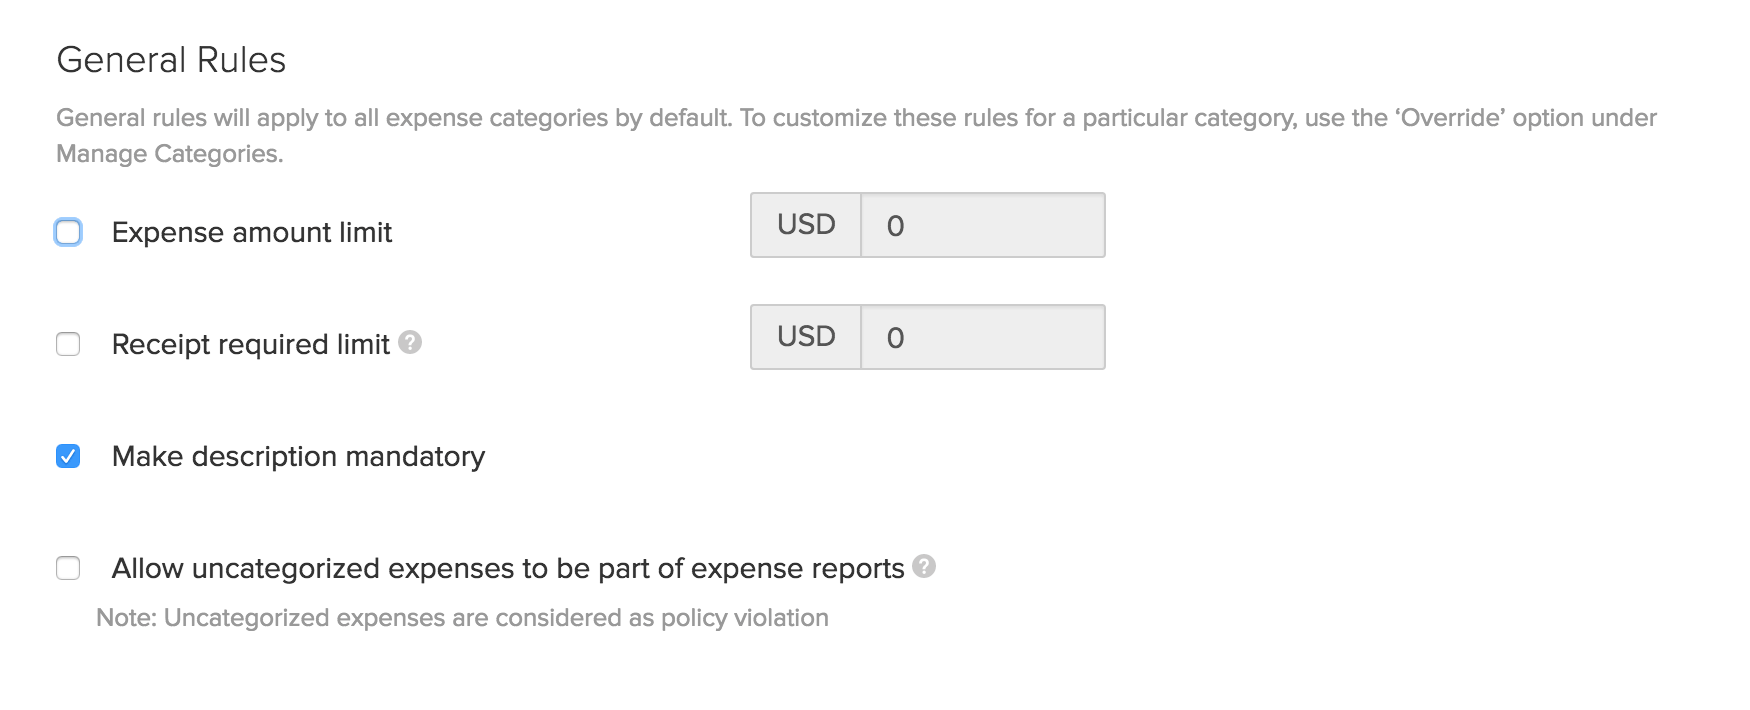The image size is (1750, 710).
Task: Click the uncategorized expenses Note text
Action: click(462, 618)
